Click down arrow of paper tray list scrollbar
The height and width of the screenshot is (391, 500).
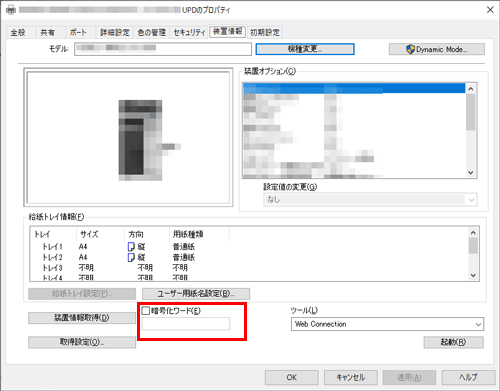[473, 275]
